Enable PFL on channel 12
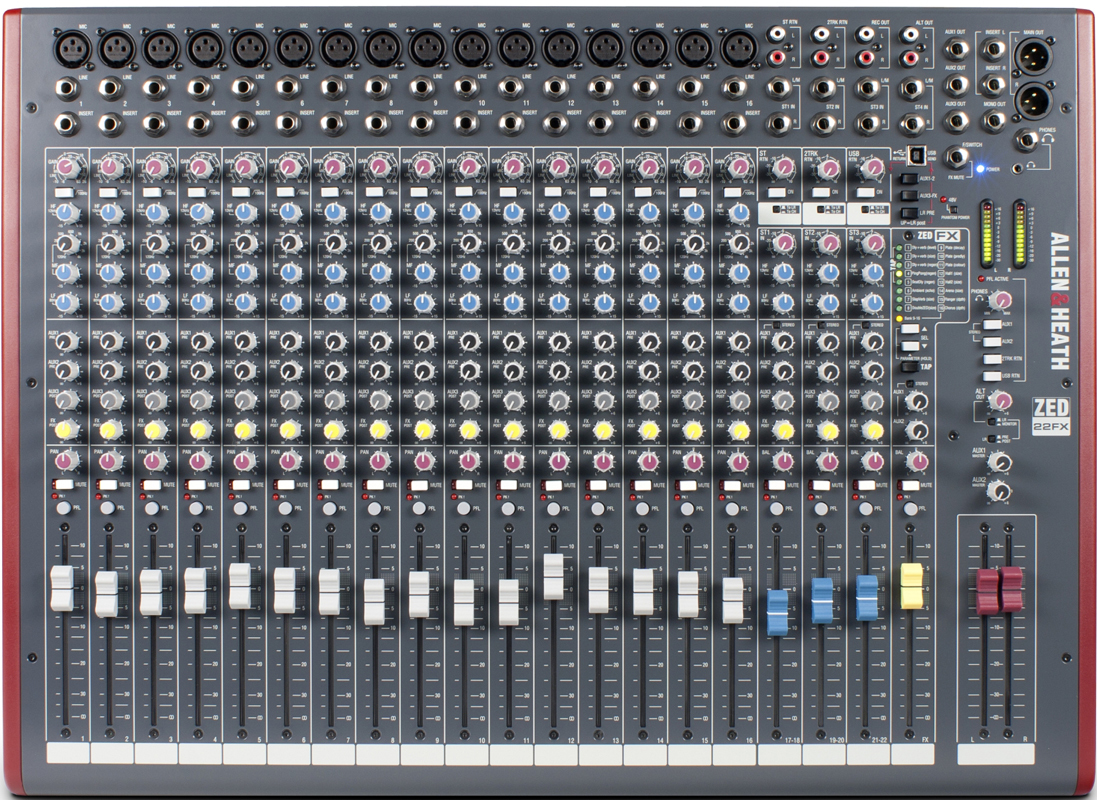 (553, 508)
